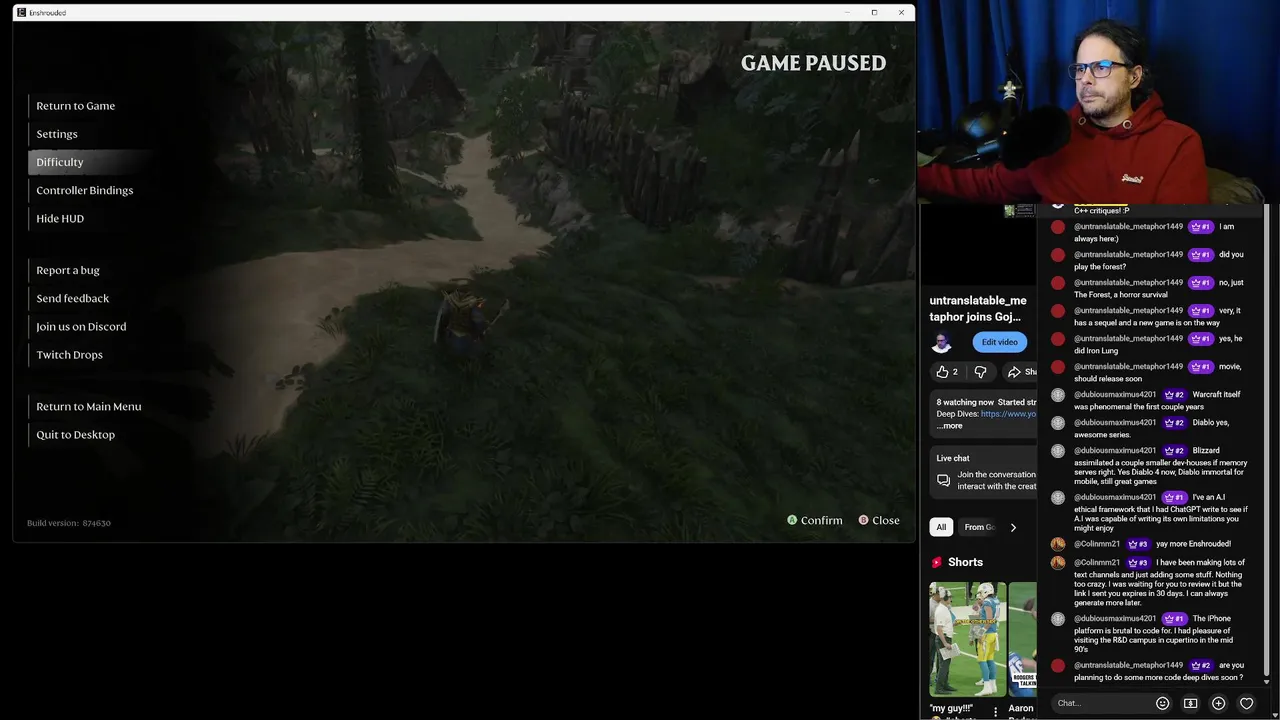Image resolution: width=1280 pixels, height=720 pixels.
Task: Select Return to Game in pause menu
Action: [x=76, y=106]
